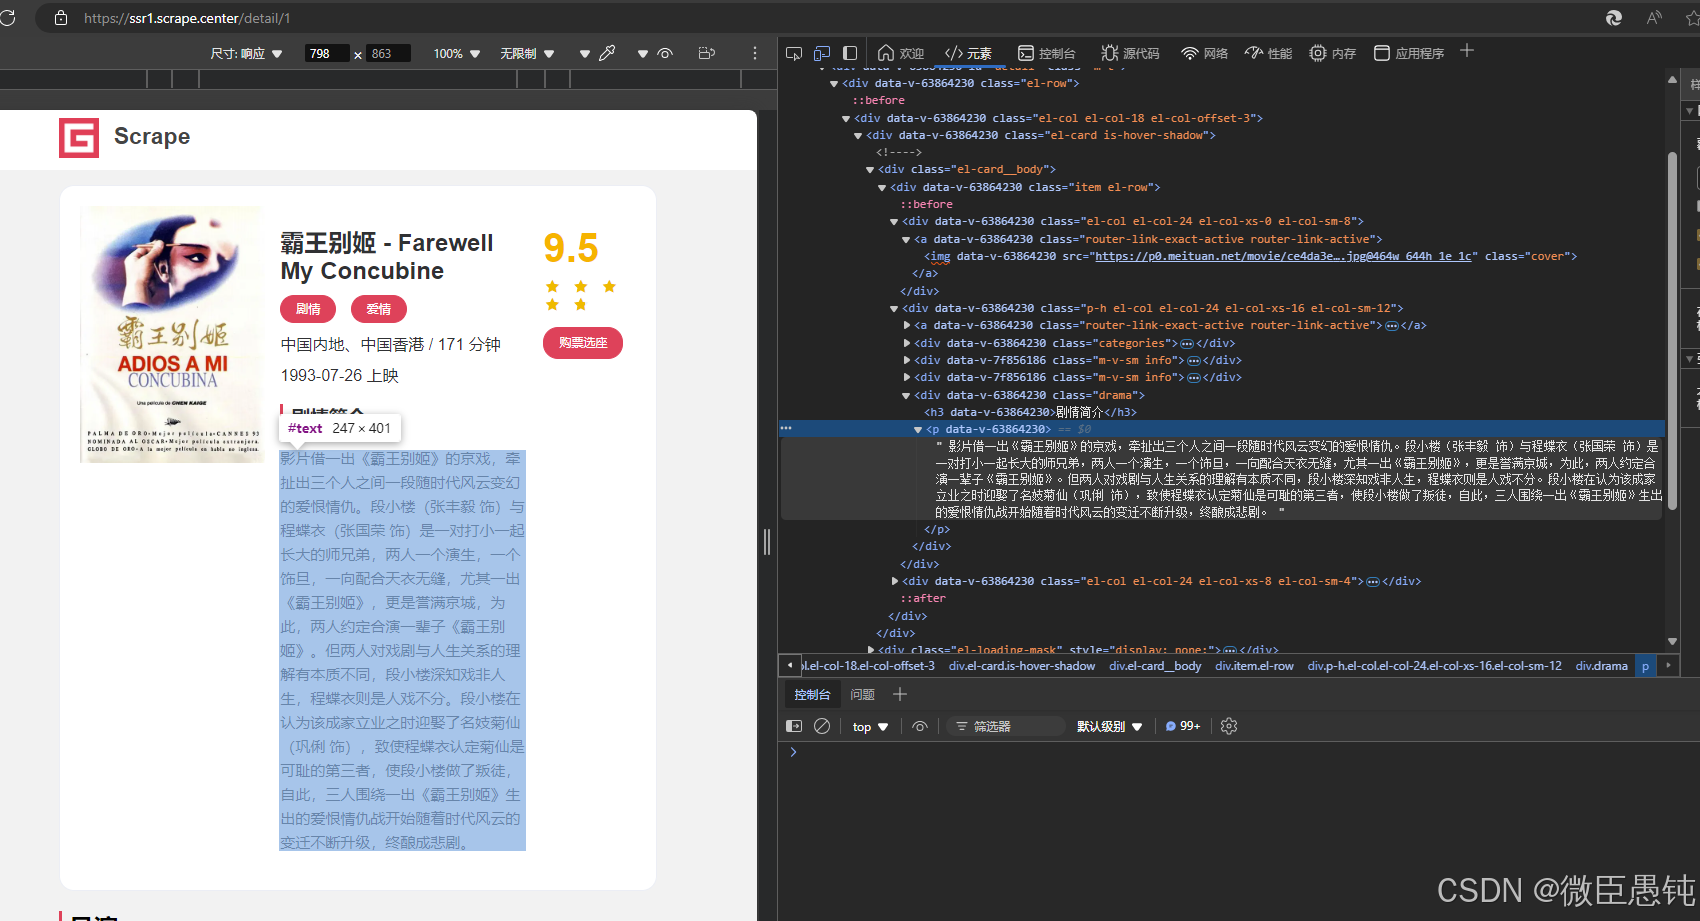This screenshot has height=921, width=1700.
Task: Add a new DevTools panel via plus icon
Action: 899,694
